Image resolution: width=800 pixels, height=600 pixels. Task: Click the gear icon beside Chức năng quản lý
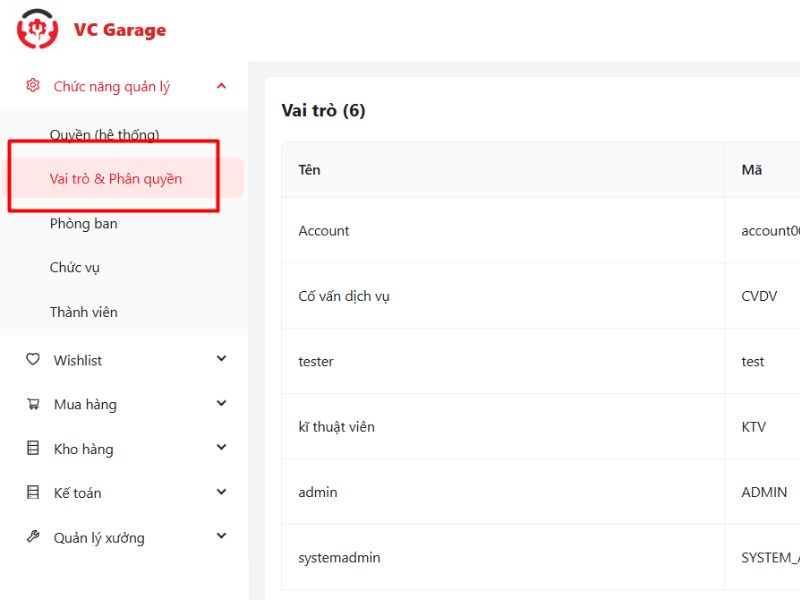point(33,86)
